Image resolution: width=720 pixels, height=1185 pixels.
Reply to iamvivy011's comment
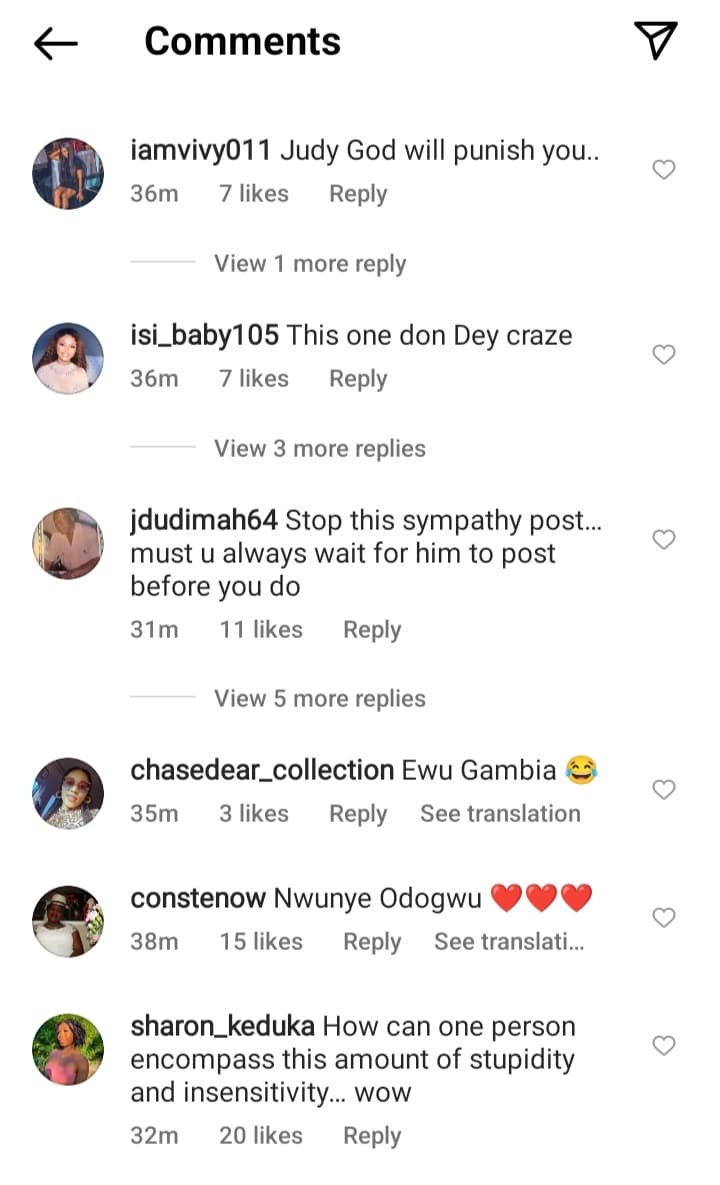pyautogui.click(x=358, y=194)
